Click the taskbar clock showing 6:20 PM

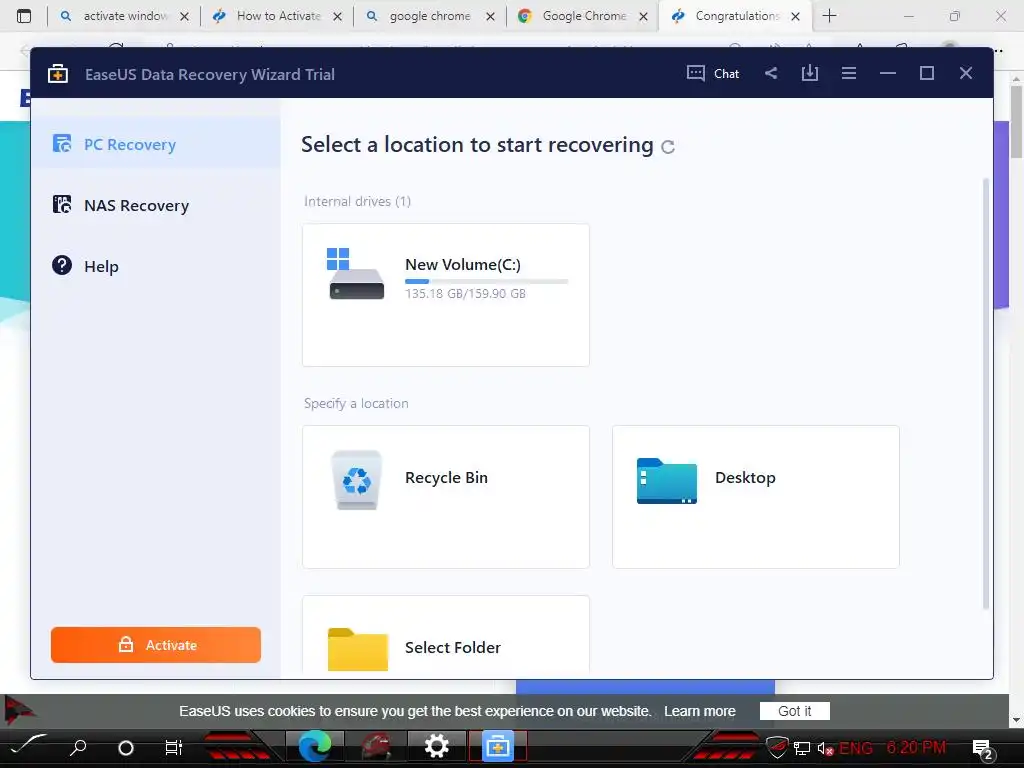coord(916,747)
